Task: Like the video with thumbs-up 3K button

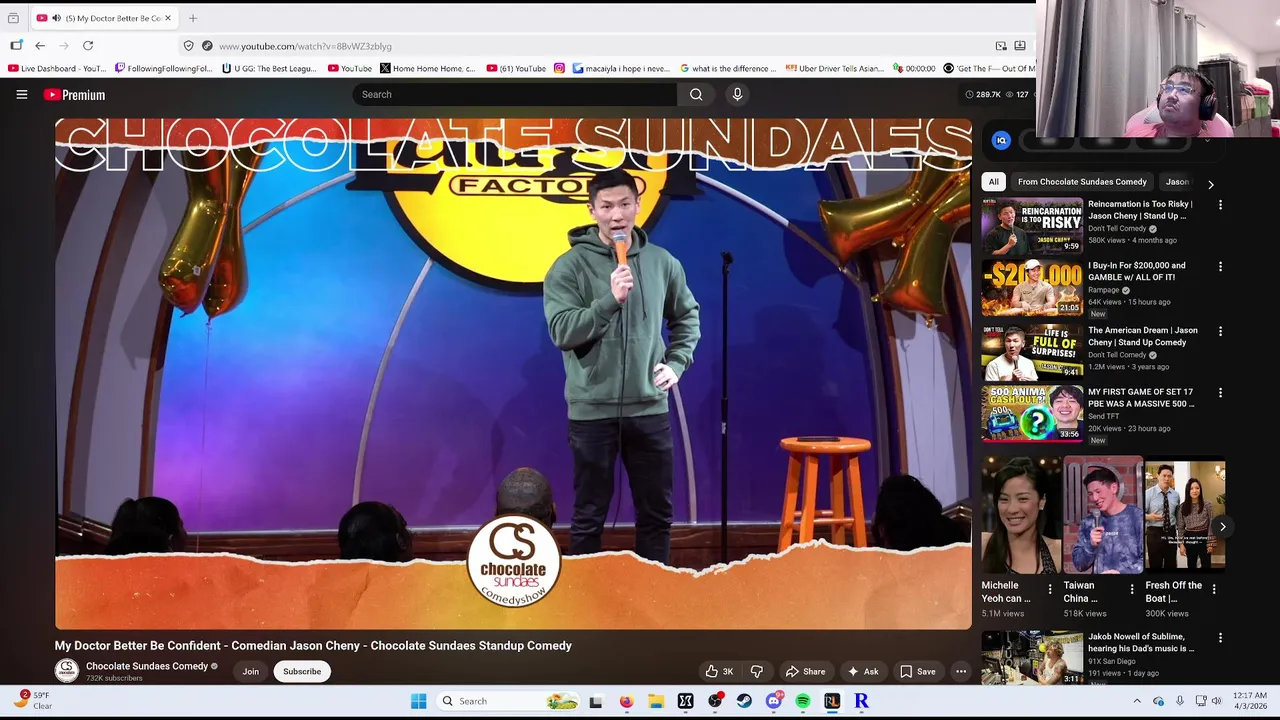Action: pos(719,672)
